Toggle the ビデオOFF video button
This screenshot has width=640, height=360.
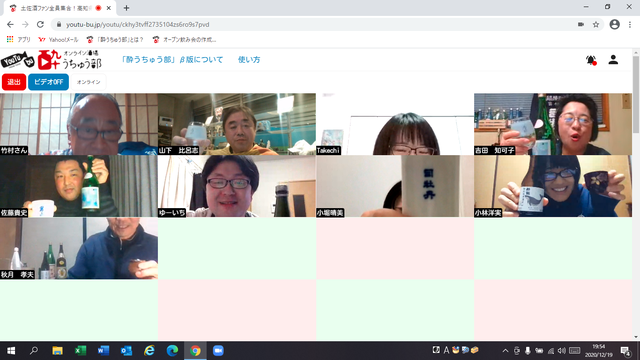[x=48, y=82]
